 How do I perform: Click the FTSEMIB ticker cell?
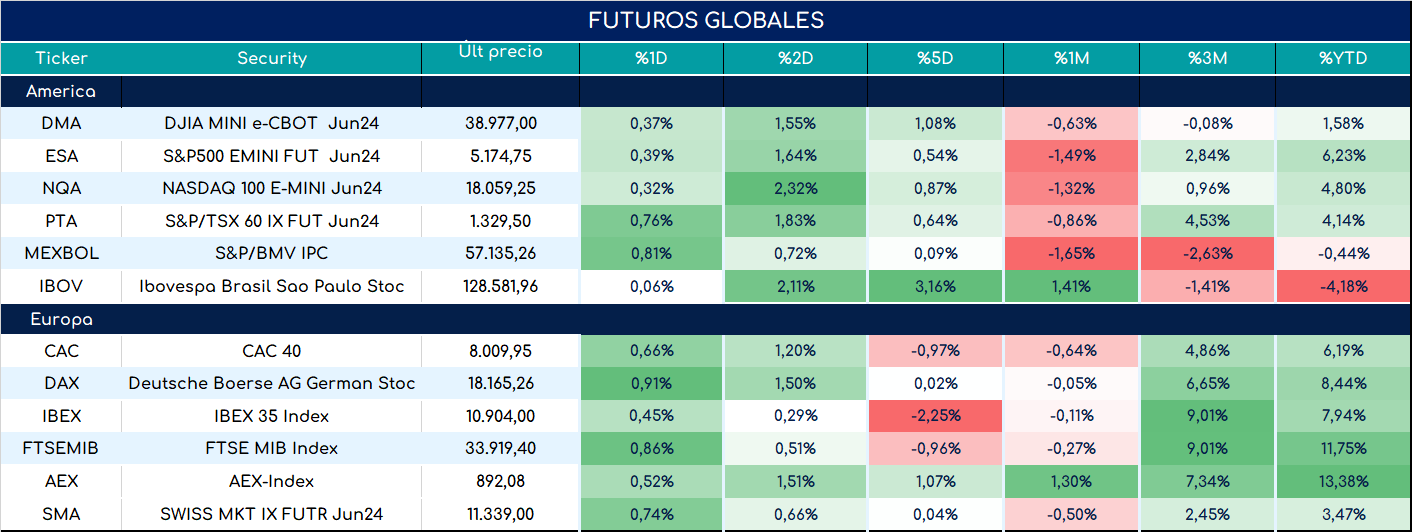(62, 448)
